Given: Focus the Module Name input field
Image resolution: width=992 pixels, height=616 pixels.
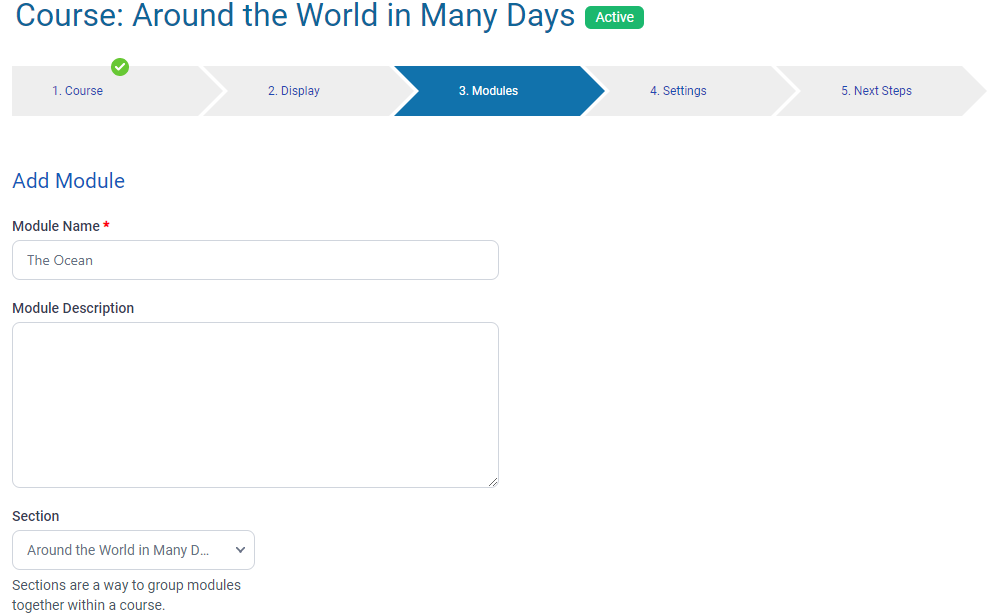Looking at the screenshot, I should tap(256, 260).
